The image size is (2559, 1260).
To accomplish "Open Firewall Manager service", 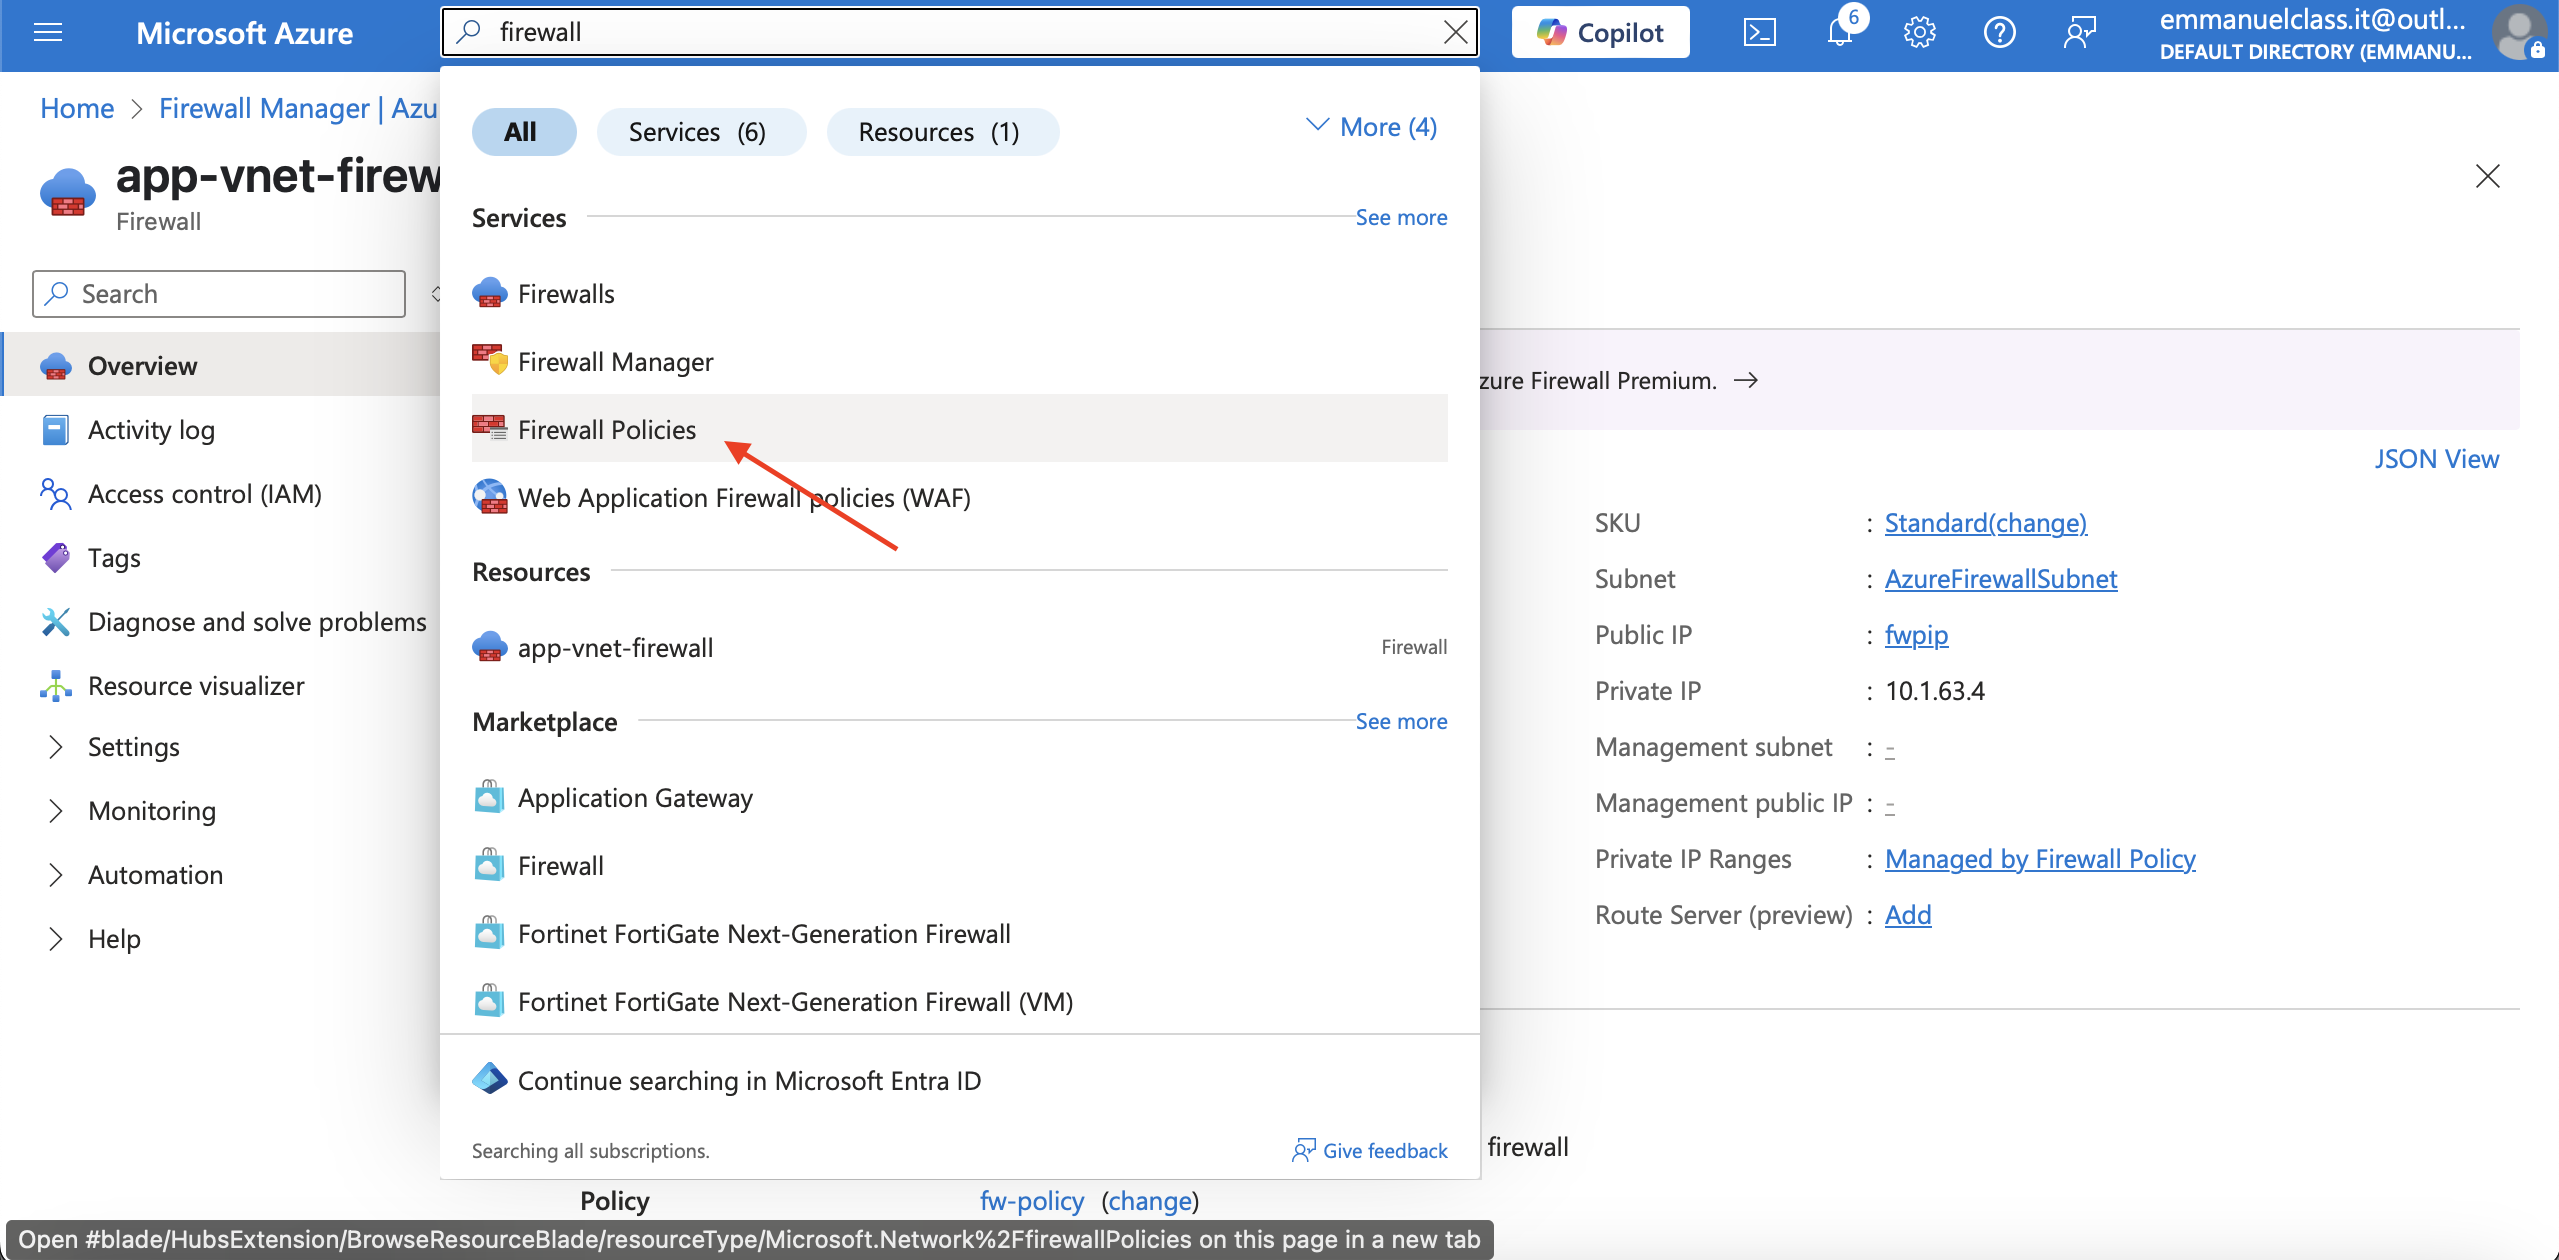I will point(959,362).
